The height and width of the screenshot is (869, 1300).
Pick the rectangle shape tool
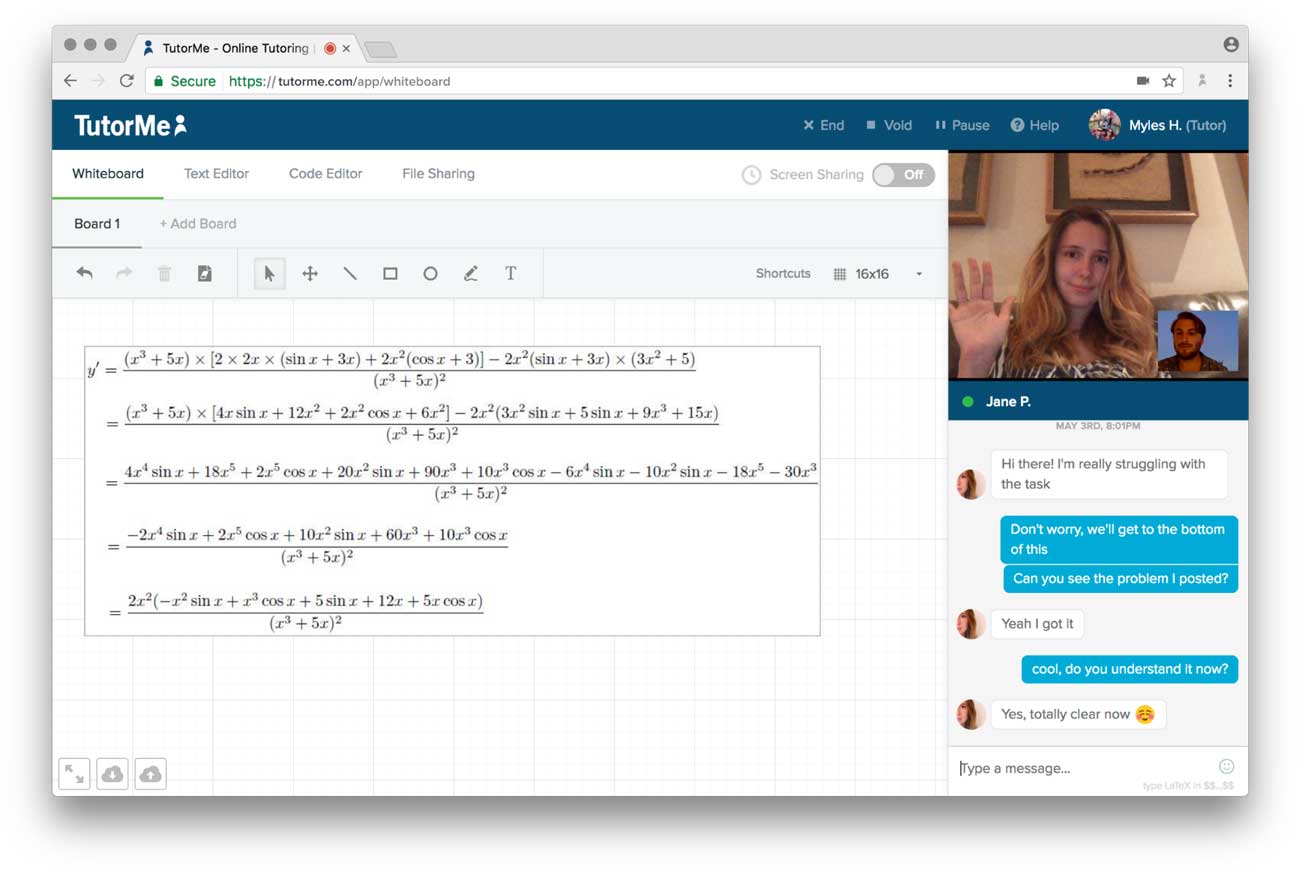390,273
